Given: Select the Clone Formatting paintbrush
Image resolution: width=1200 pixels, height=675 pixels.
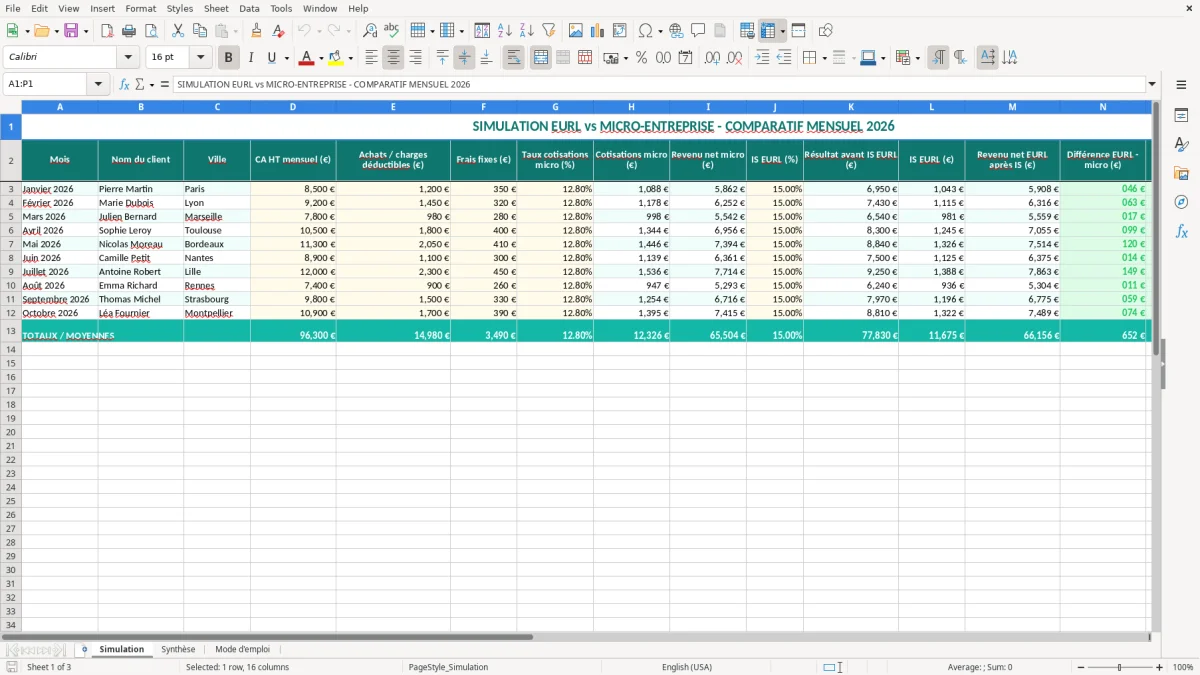Looking at the screenshot, I should click(256, 31).
